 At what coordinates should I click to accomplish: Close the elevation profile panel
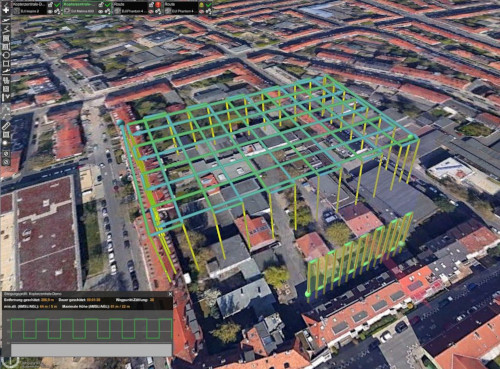click(x=170, y=294)
